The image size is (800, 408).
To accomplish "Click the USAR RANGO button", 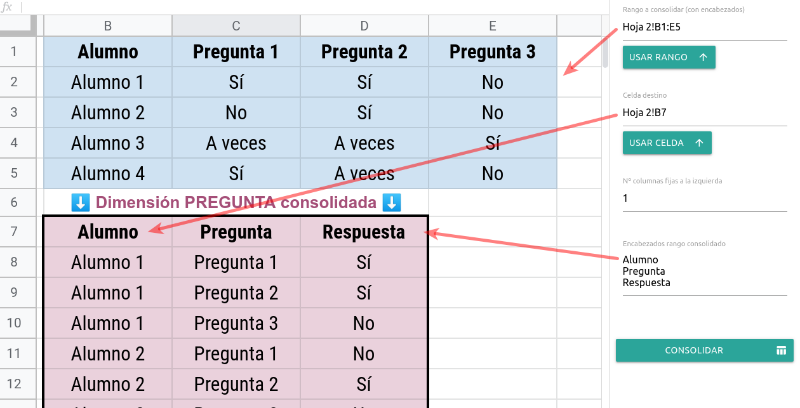I will (x=669, y=57).
